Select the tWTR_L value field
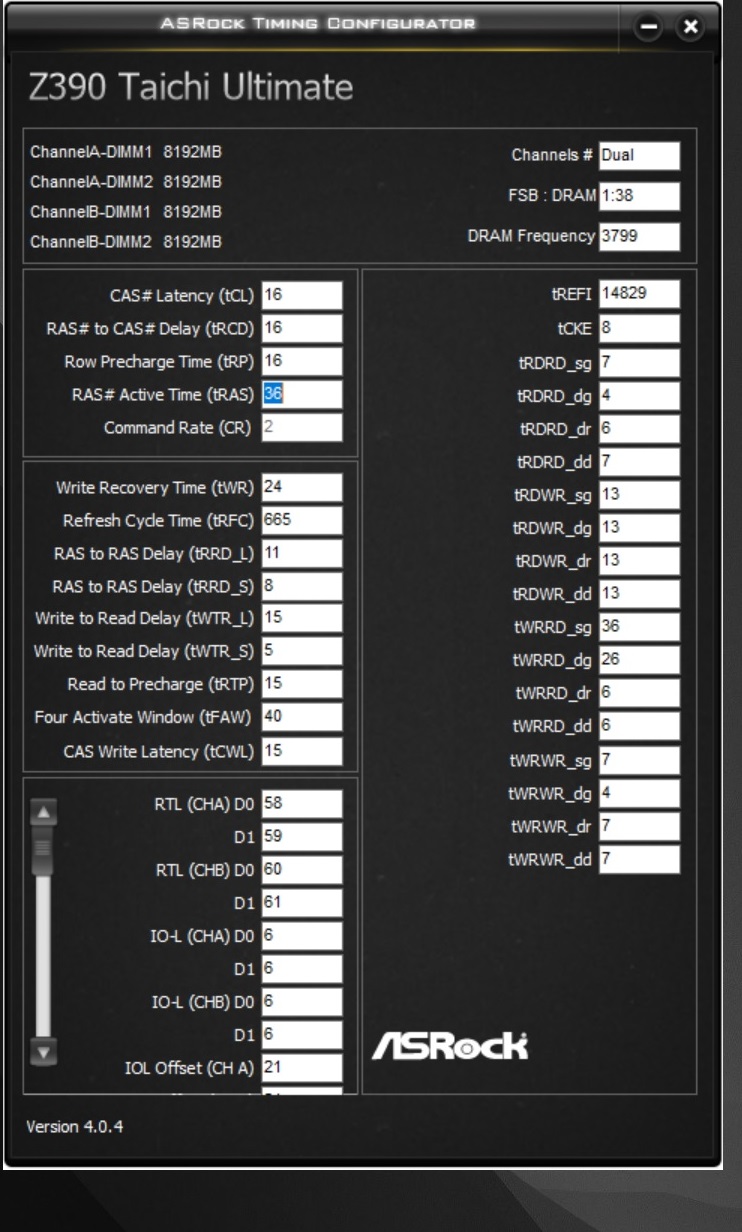The height and width of the screenshot is (1232, 742). (x=302, y=618)
